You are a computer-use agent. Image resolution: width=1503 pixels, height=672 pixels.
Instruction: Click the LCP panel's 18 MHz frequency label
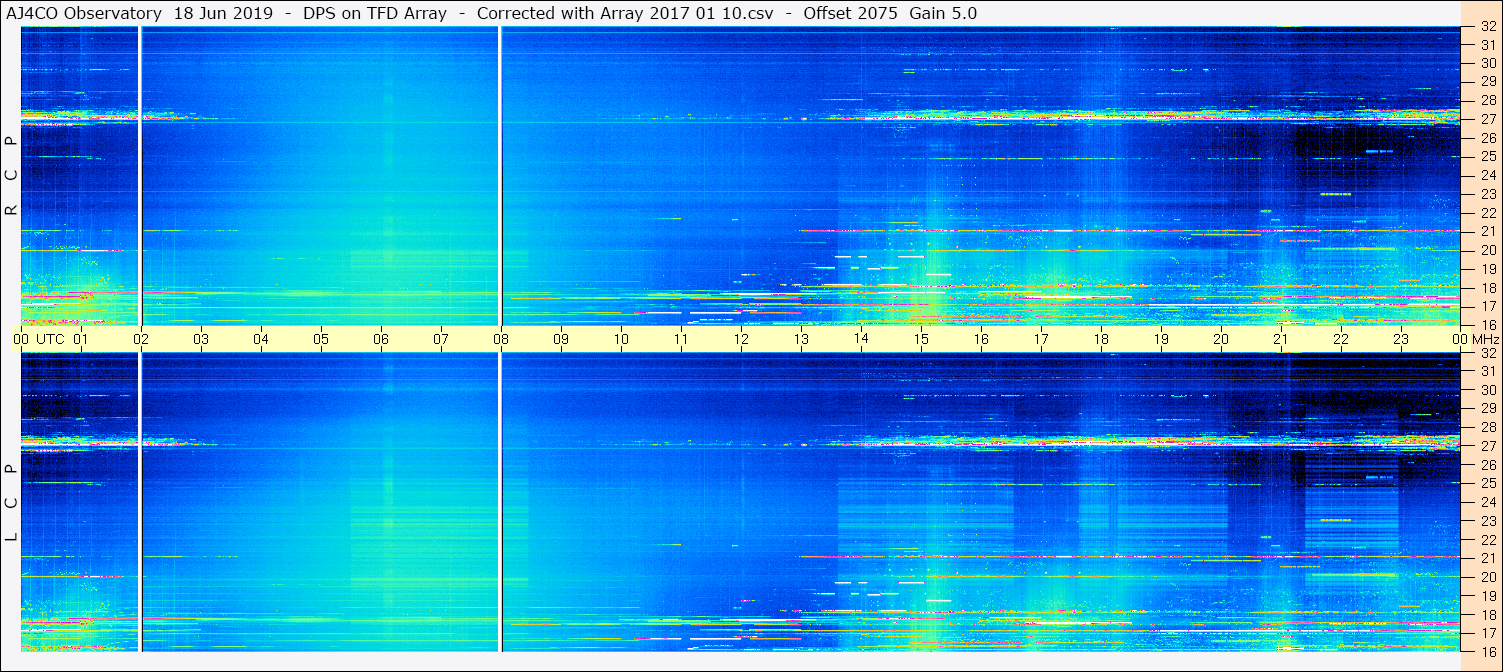click(x=1488, y=614)
